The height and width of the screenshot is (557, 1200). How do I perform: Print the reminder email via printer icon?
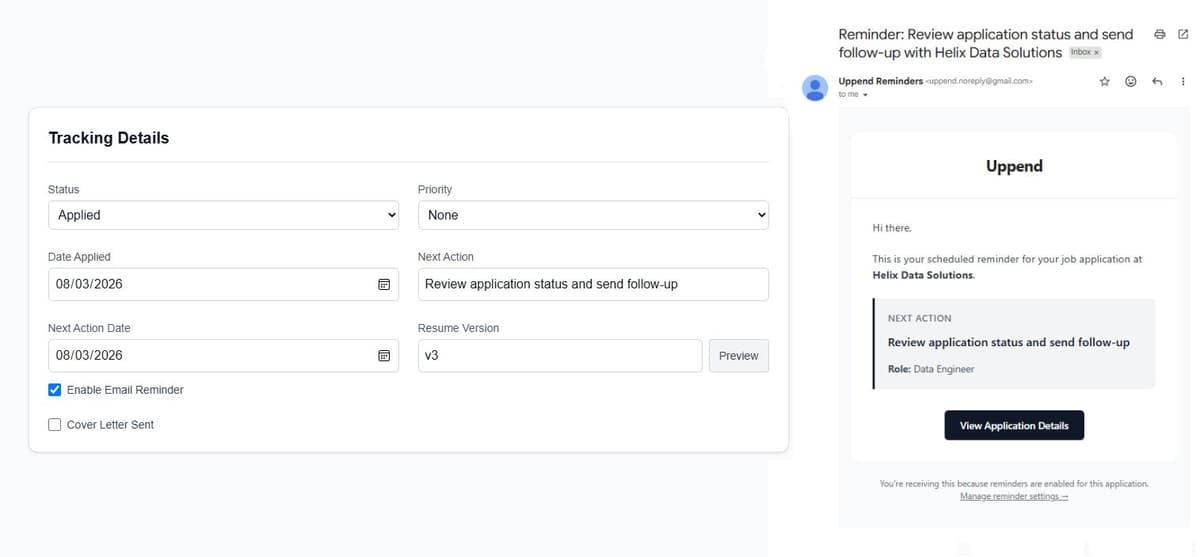tap(1160, 35)
